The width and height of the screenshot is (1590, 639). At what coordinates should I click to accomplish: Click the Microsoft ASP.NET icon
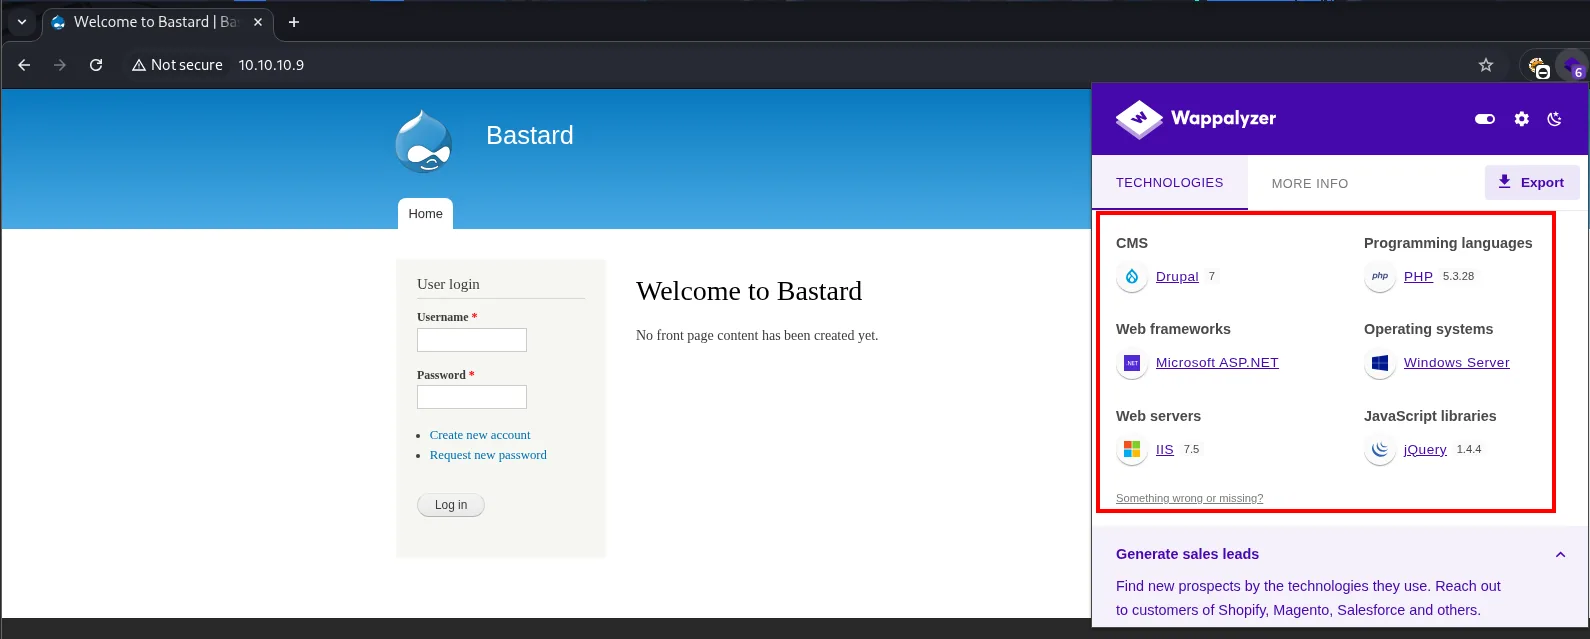coord(1132,363)
